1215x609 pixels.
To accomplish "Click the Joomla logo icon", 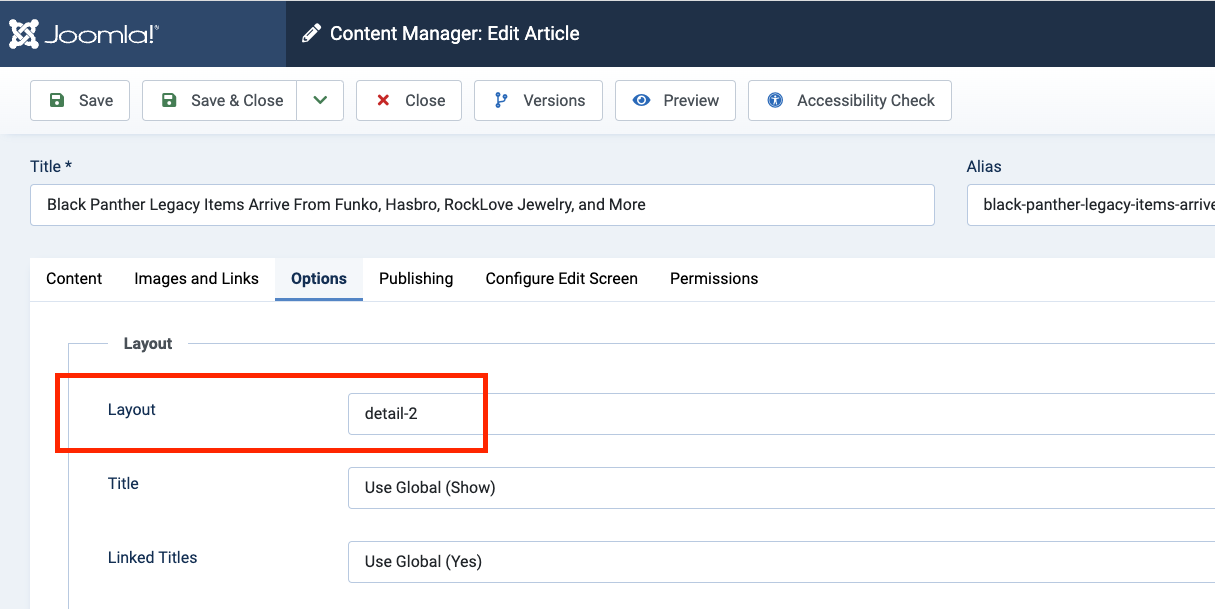I will click(24, 34).
